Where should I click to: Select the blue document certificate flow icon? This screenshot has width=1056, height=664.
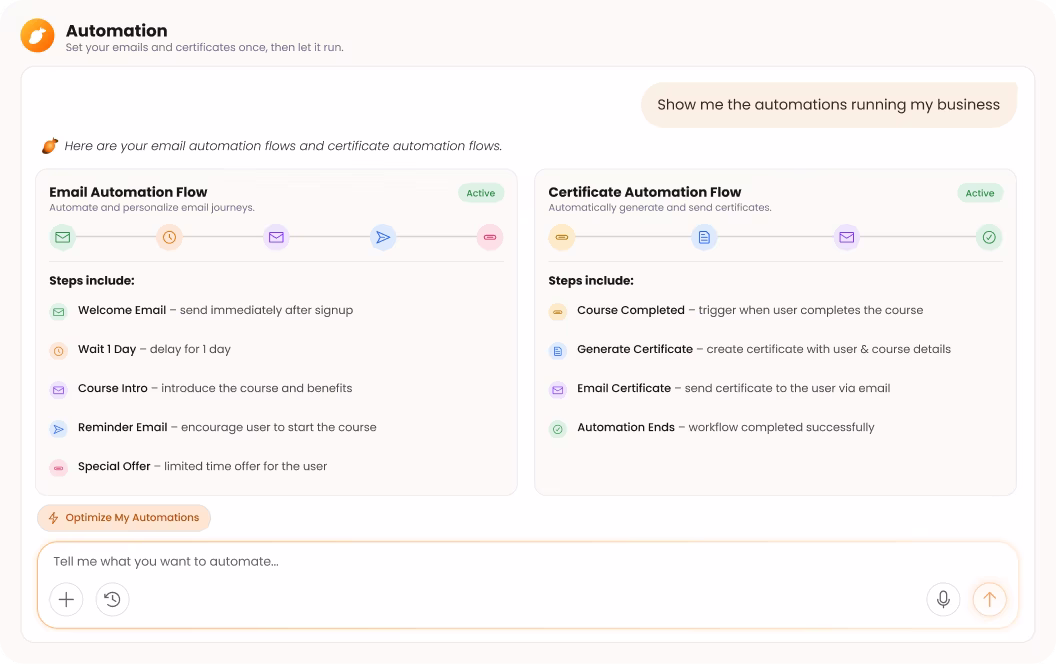click(704, 237)
